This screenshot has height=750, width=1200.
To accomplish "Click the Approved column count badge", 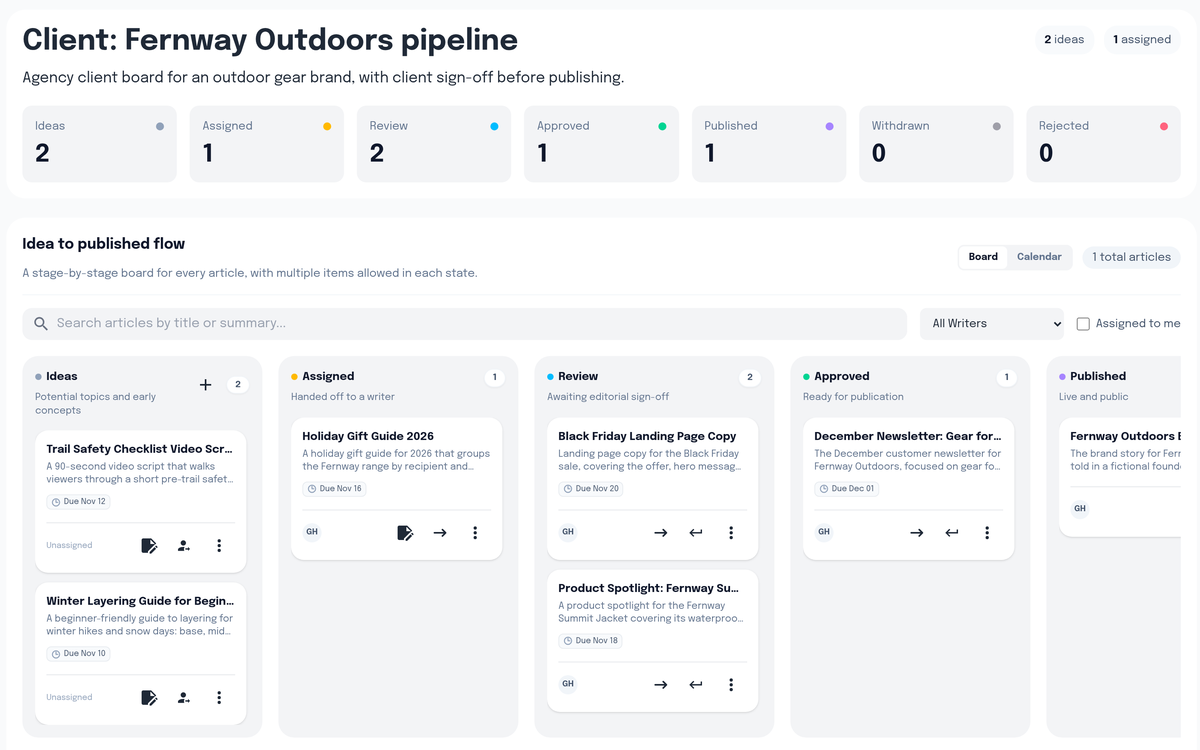I will pyautogui.click(x=1006, y=378).
